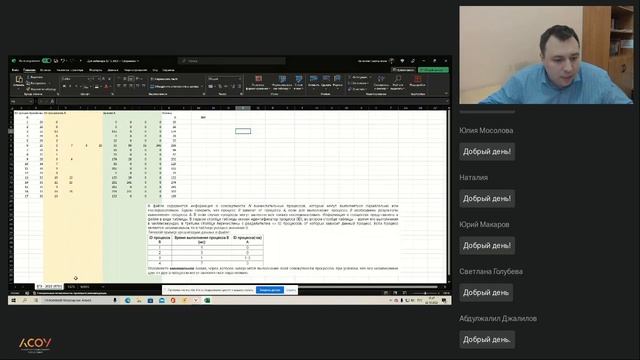The width and height of the screenshot is (640, 360).
Task: Click the Insert Function fx icon
Action: coord(52,101)
